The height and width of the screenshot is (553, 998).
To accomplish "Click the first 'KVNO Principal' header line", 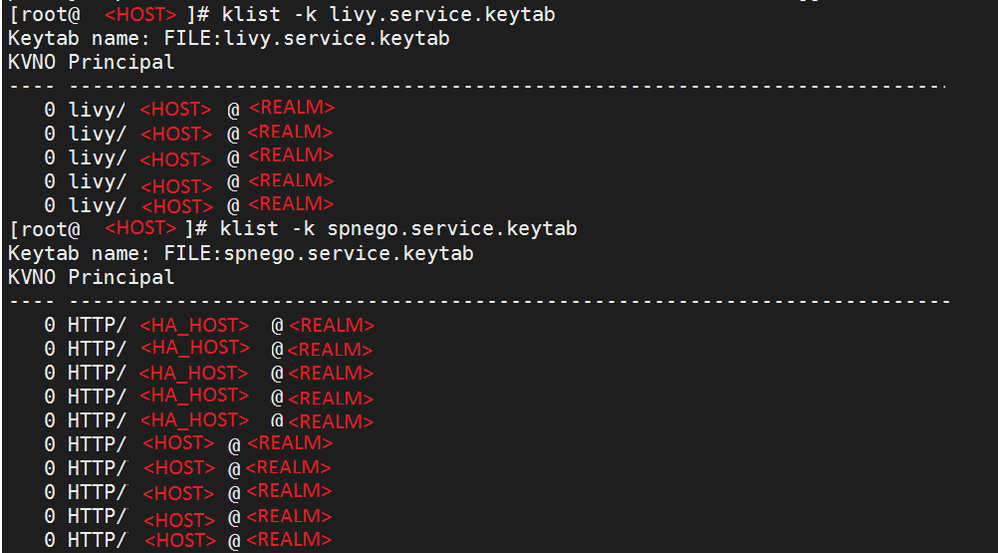I will point(90,62).
